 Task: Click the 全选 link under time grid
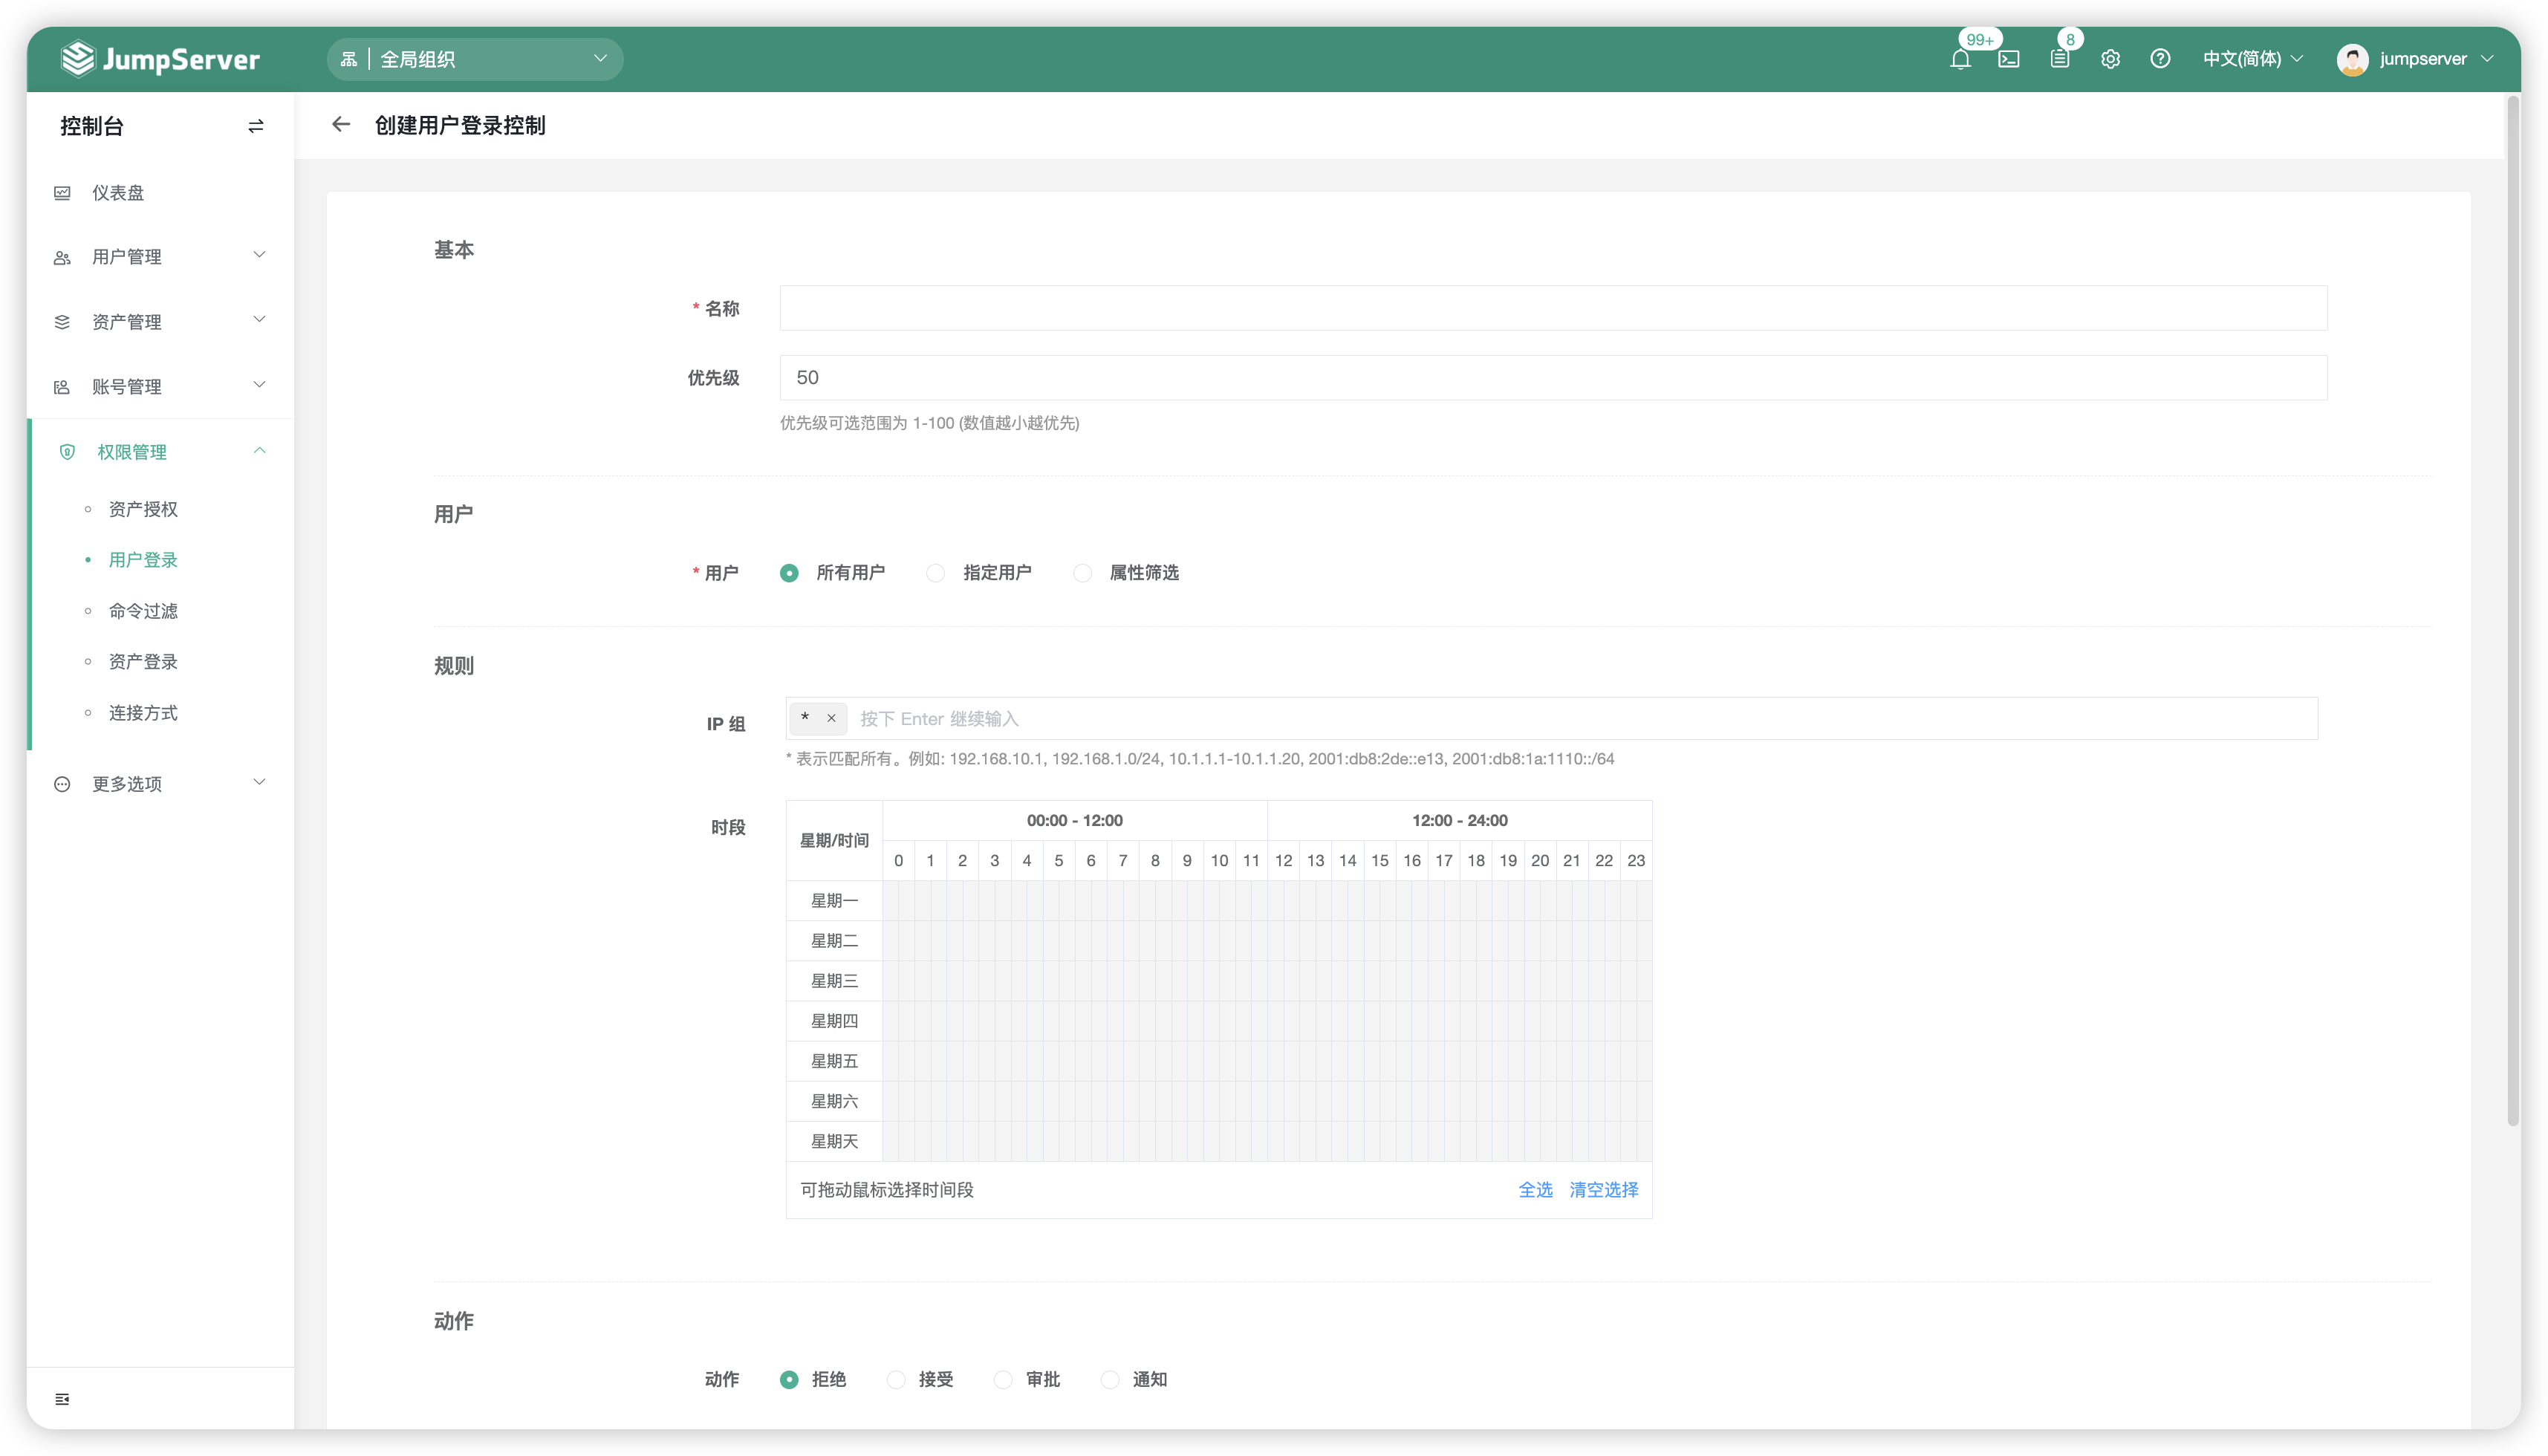(1535, 1190)
